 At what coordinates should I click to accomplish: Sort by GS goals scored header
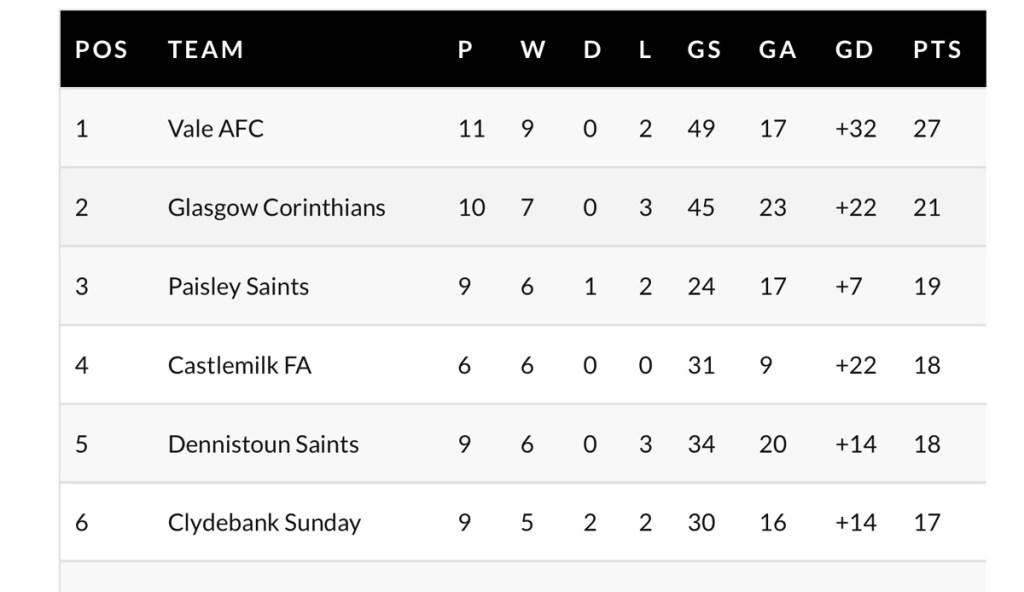point(704,50)
